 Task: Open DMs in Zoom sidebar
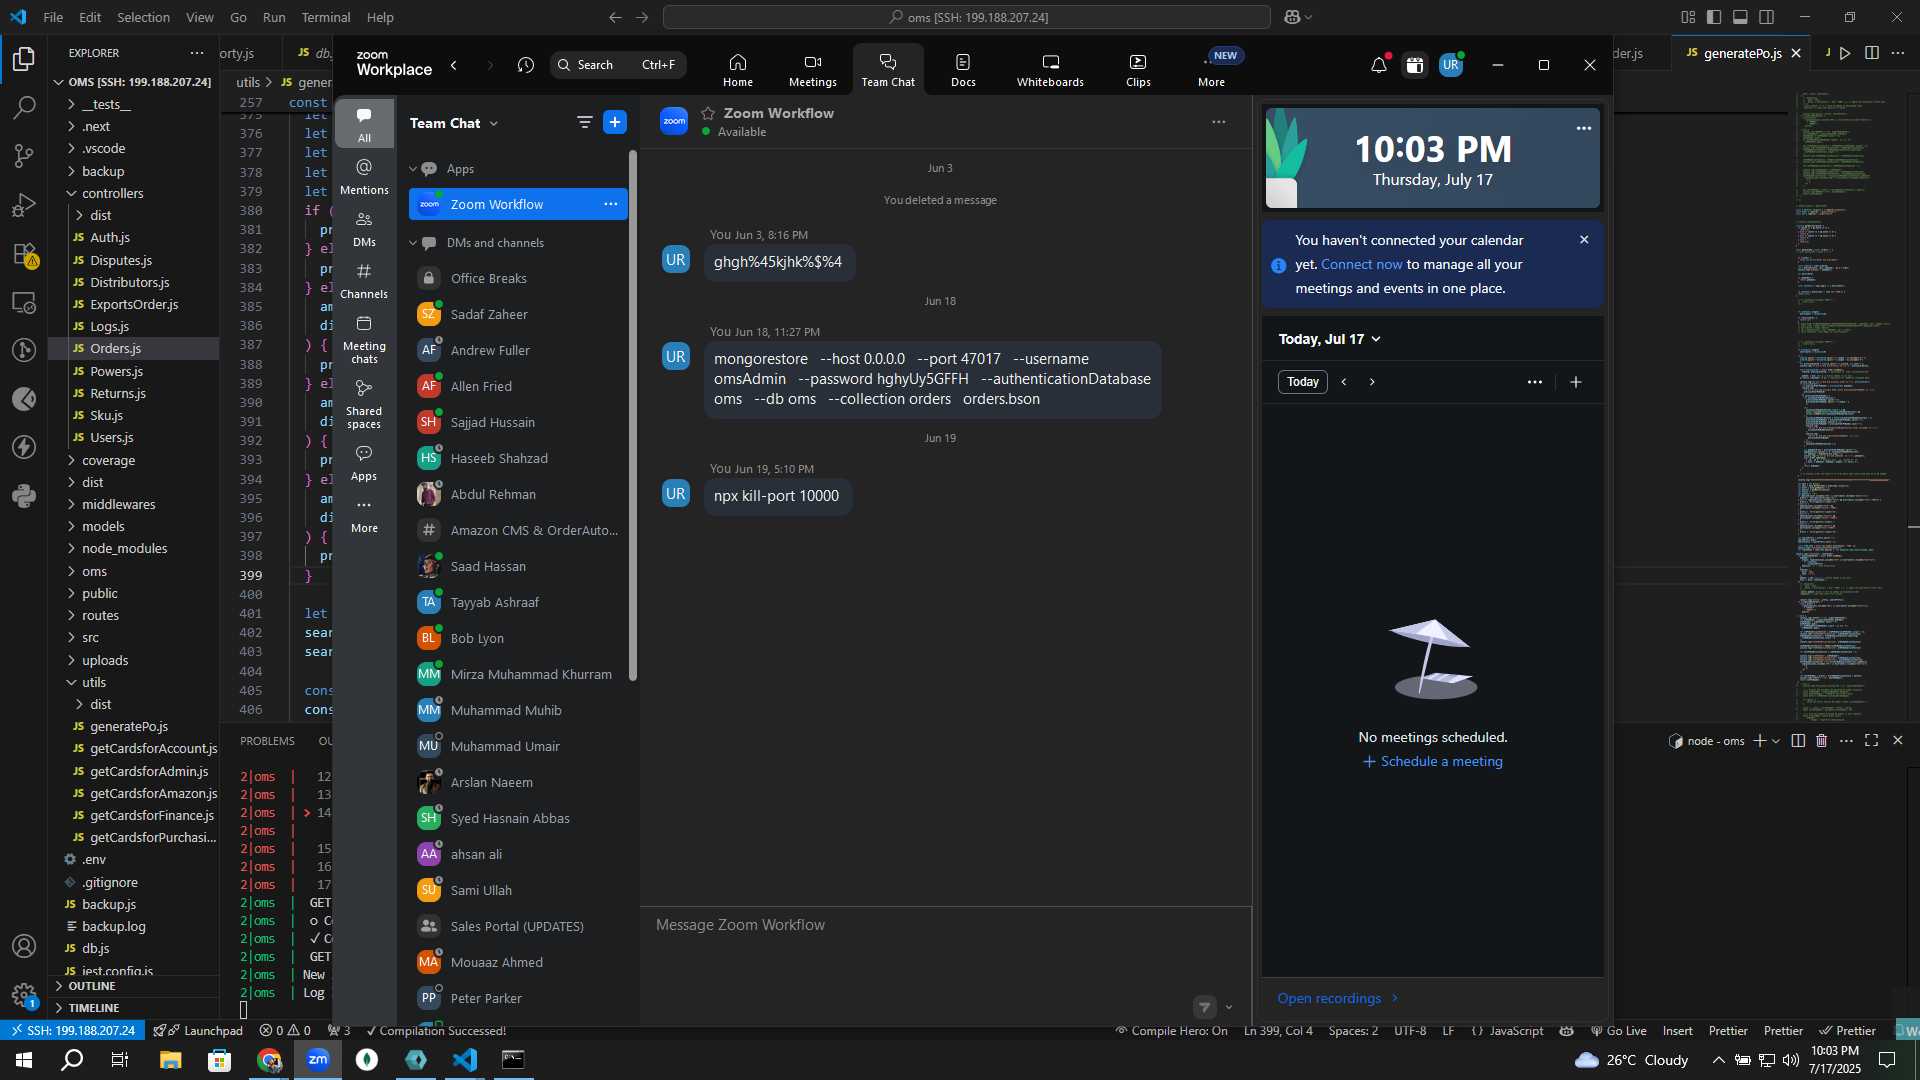[364, 229]
